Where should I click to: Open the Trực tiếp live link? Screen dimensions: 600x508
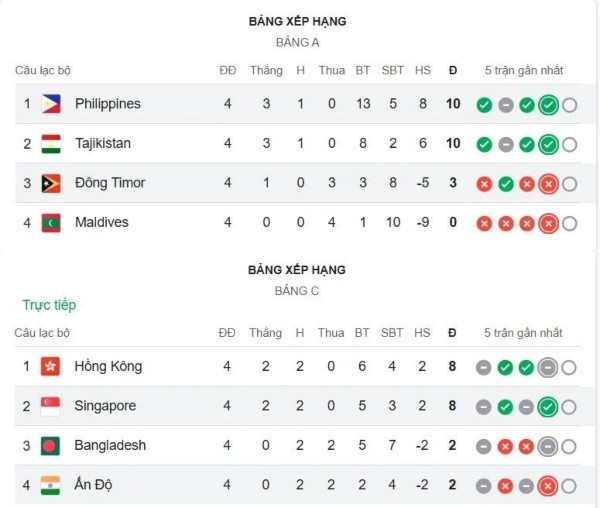coord(49,305)
